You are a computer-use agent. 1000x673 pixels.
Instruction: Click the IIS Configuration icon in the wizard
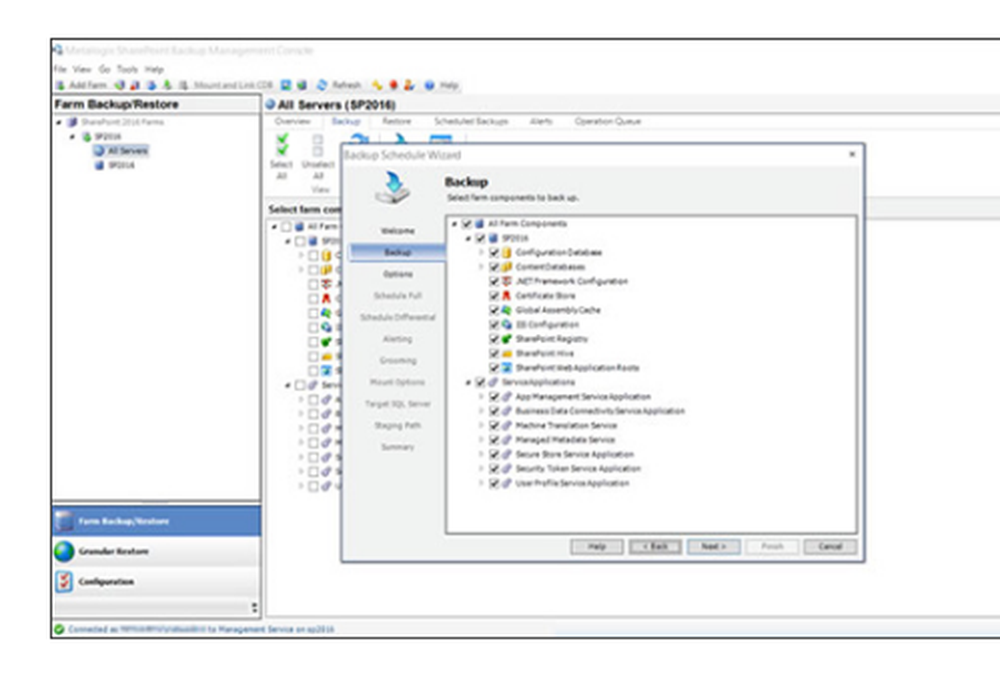[x=507, y=325]
